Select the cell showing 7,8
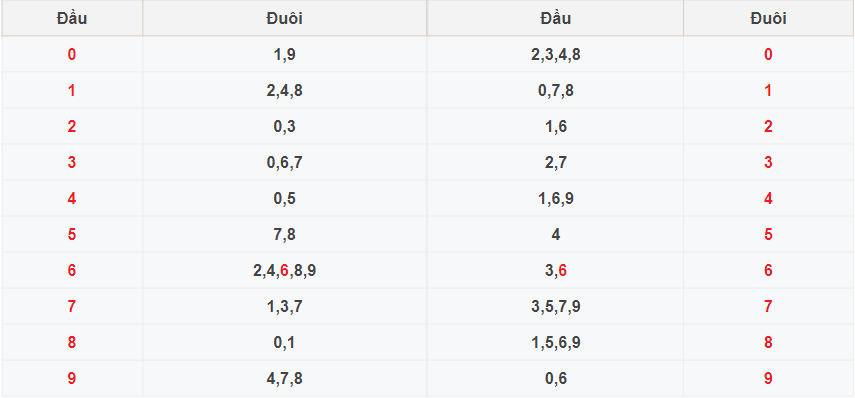The width and height of the screenshot is (855, 398). tap(284, 234)
